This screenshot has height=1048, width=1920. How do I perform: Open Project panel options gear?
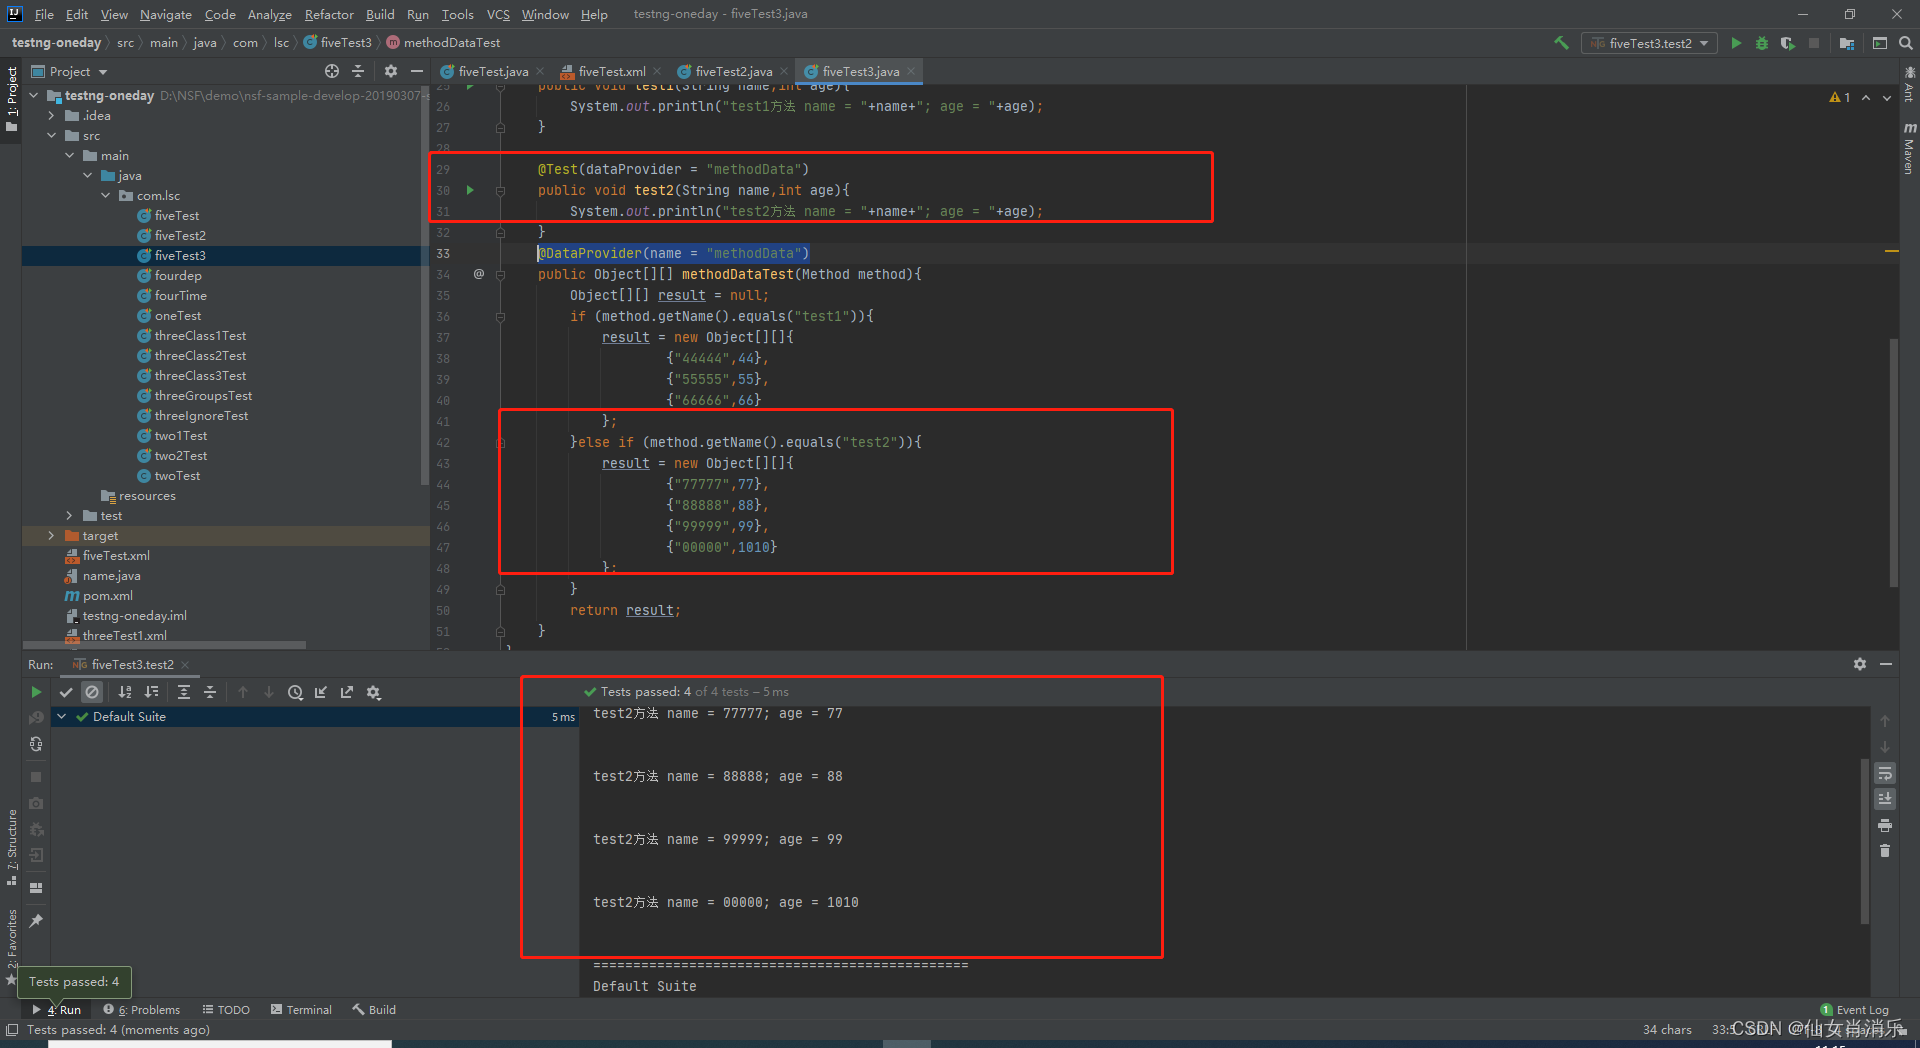[x=391, y=71]
